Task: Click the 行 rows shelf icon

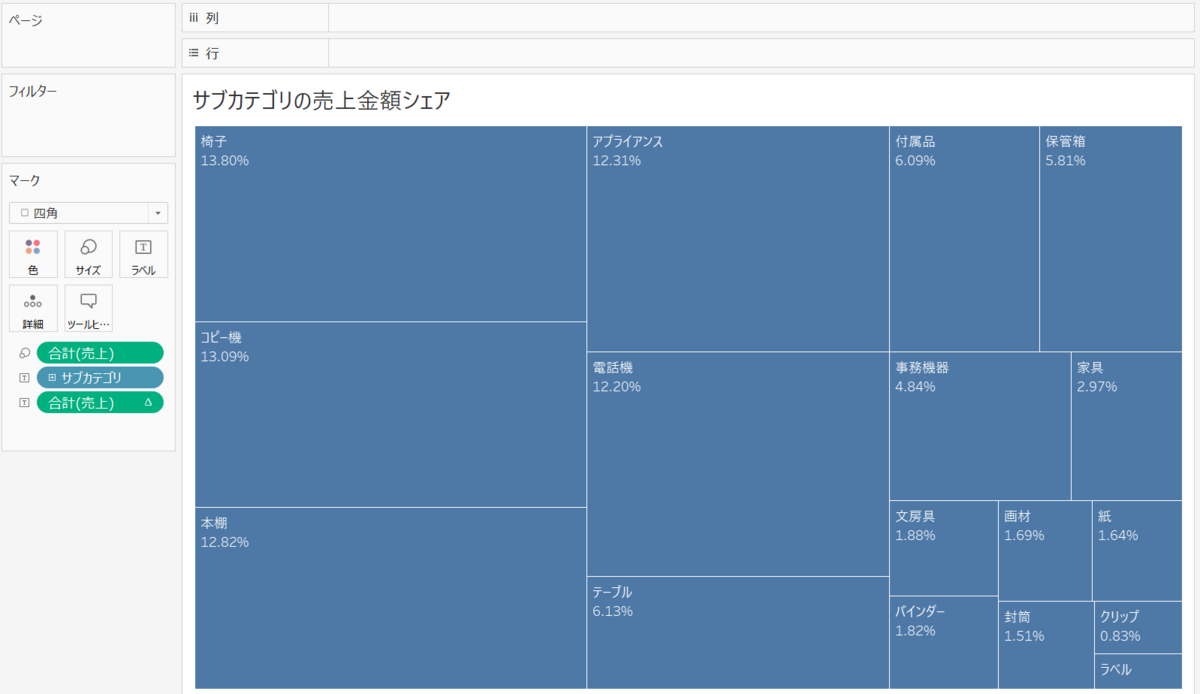Action: [194, 52]
